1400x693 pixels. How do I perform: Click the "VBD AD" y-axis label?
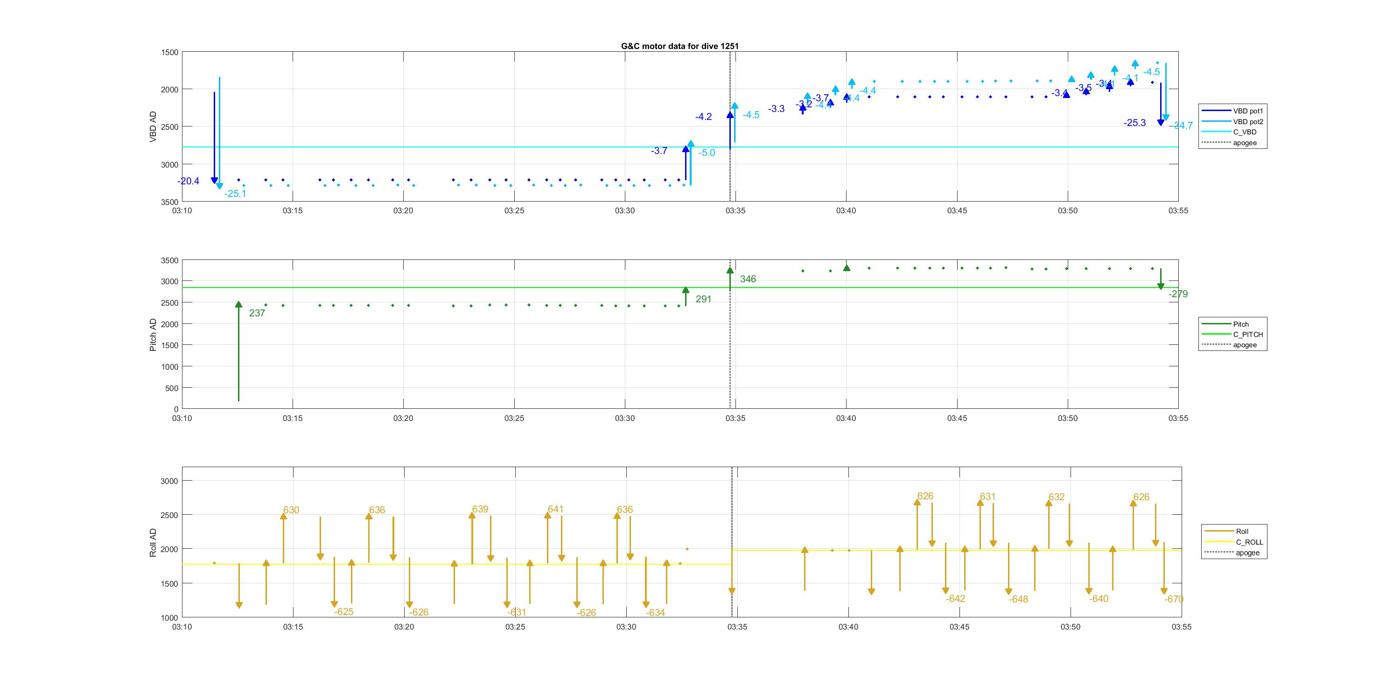pyautogui.click(x=153, y=126)
